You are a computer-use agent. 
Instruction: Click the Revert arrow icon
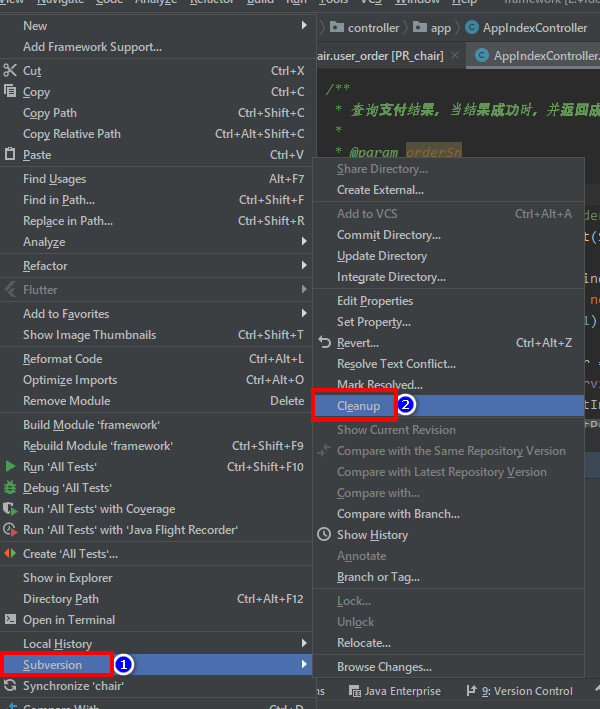324,342
